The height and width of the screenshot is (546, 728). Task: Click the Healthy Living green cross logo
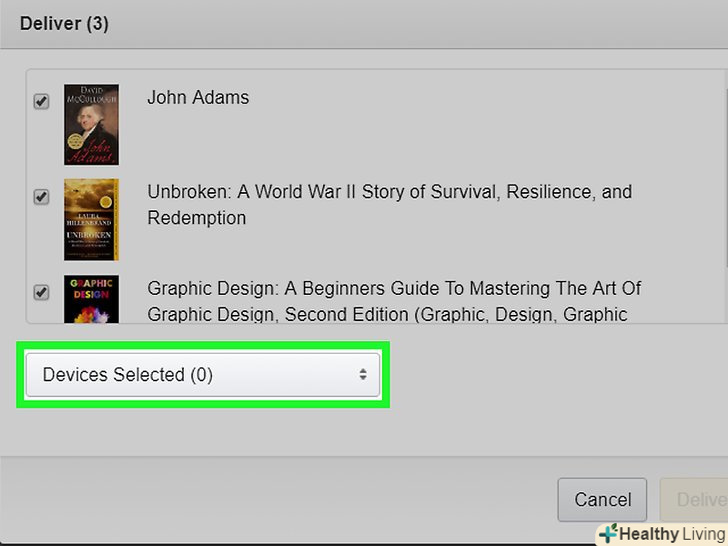point(607,534)
